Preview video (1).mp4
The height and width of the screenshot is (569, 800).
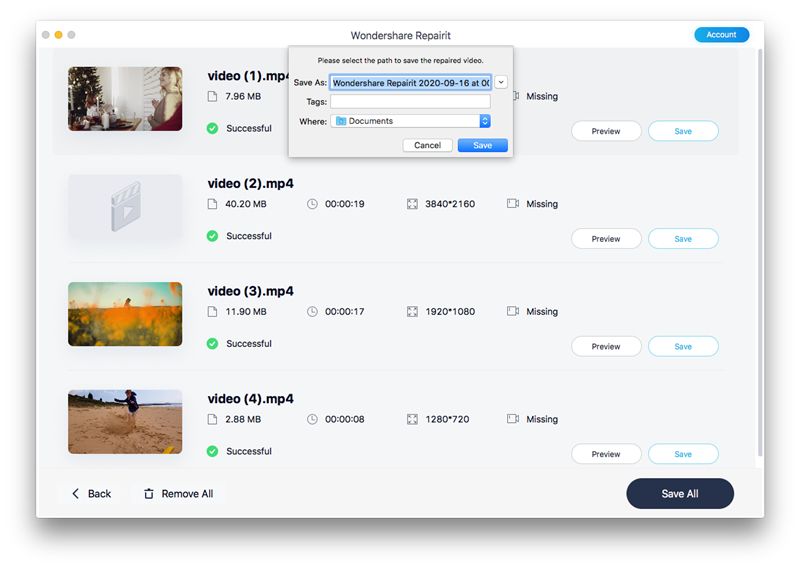click(x=606, y=131)
